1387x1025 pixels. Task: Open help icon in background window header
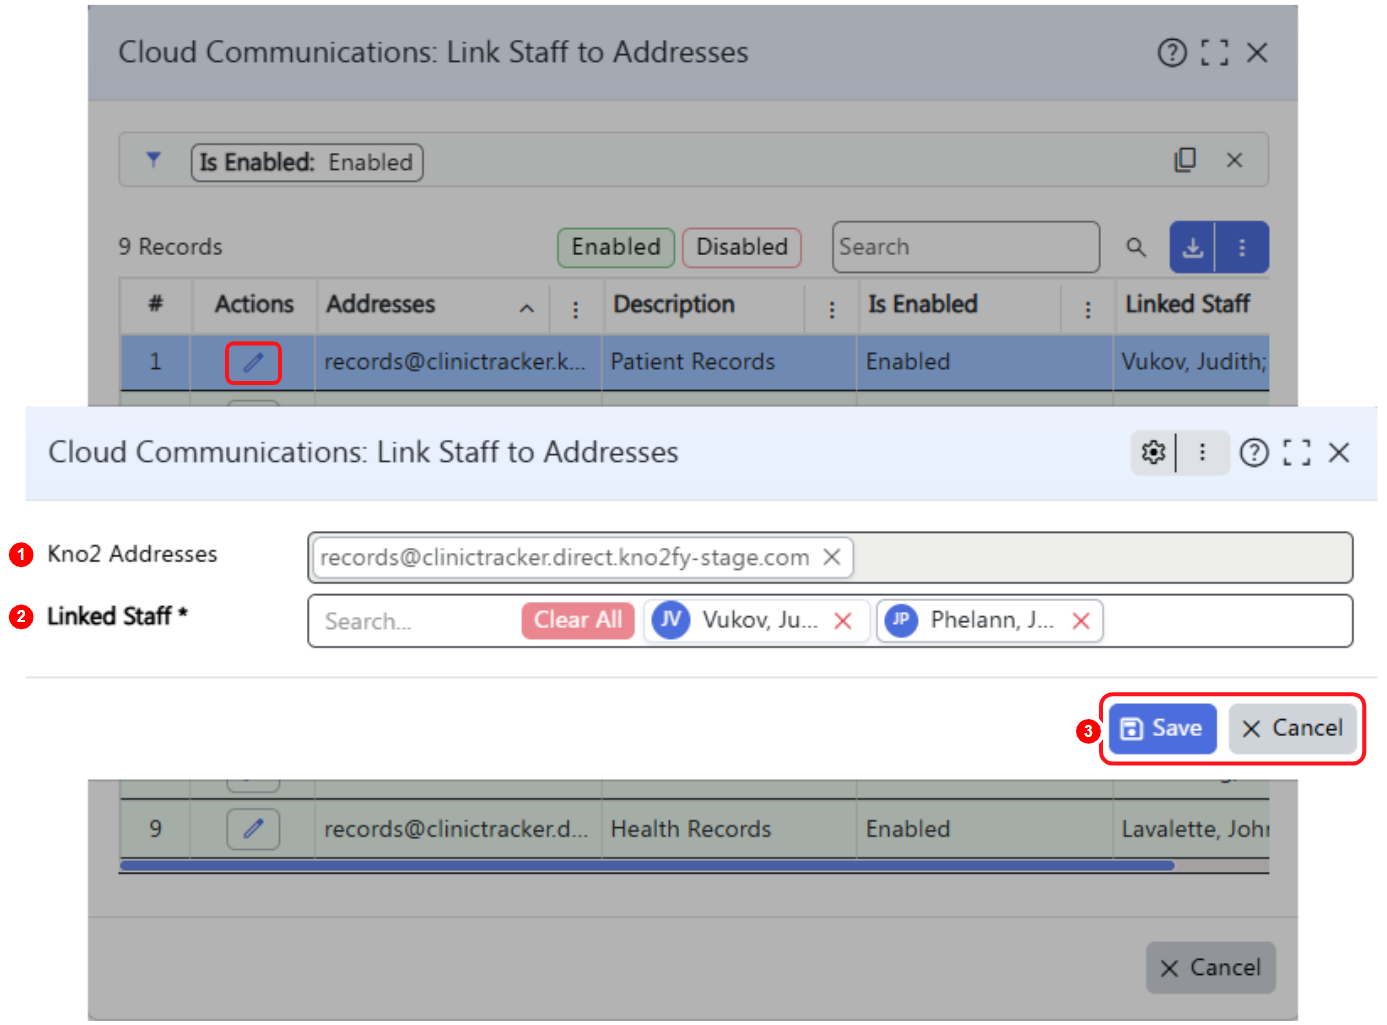tap(1172, 52)
